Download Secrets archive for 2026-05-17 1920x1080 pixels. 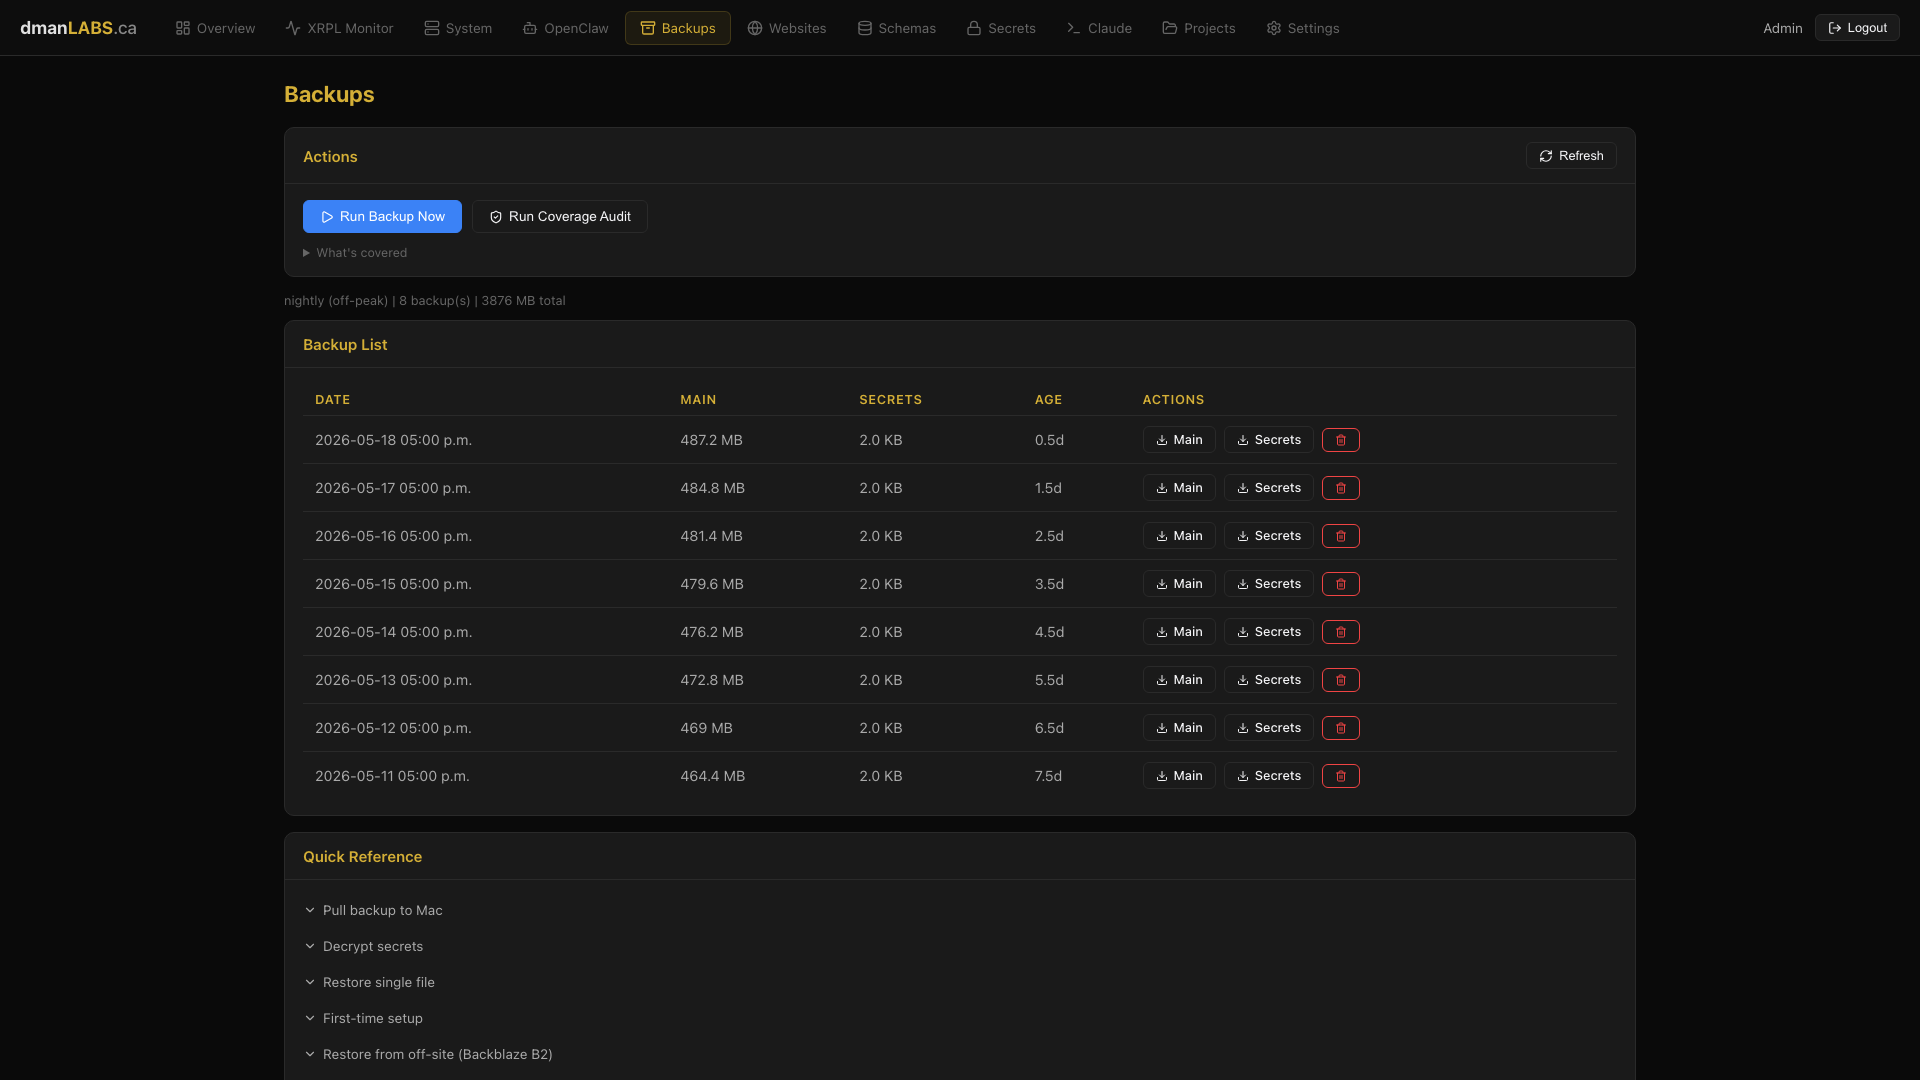[1268, 488]
